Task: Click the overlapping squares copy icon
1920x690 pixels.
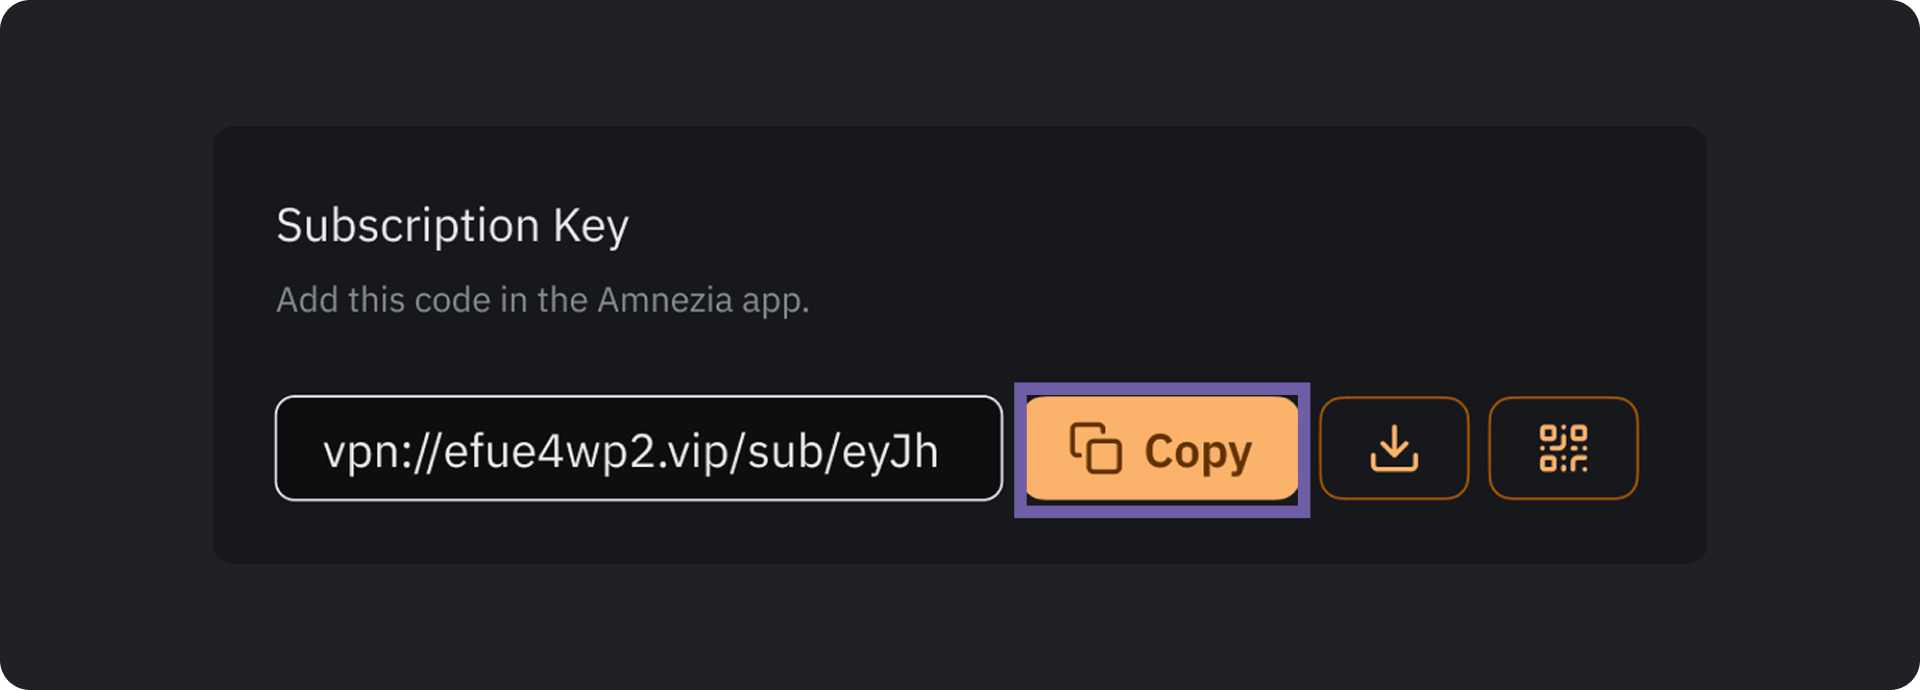Action: [1096, 448]
